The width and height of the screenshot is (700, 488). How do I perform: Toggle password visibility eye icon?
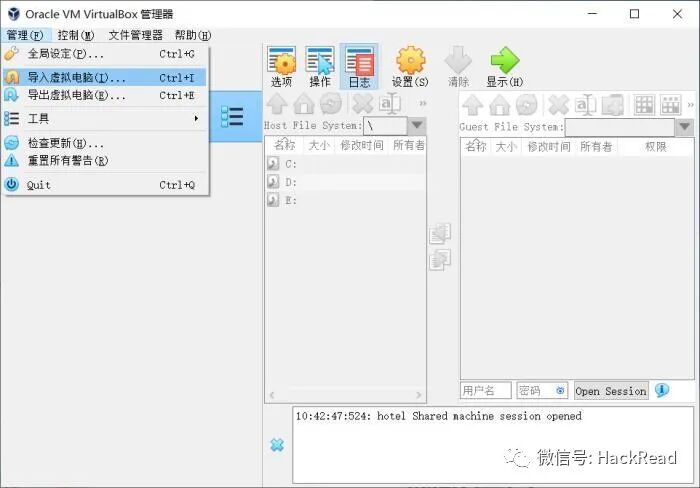[x=560, y=391]
